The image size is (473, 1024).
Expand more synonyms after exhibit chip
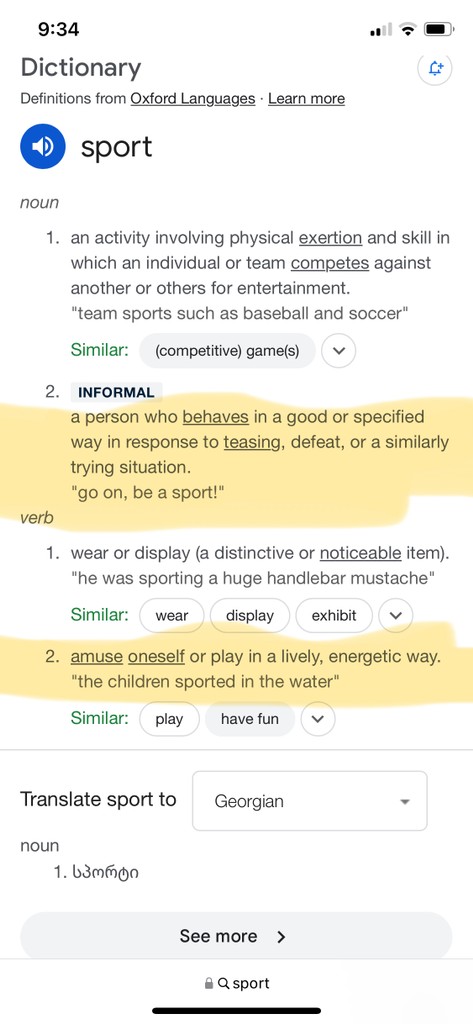coord(395,615)
